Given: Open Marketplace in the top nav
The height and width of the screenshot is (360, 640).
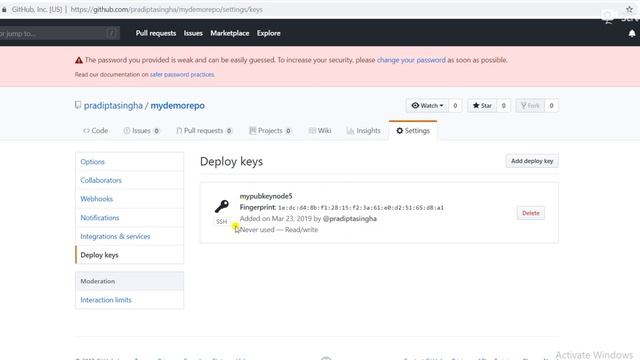Looking at the screenshot, I should pyautogui.click(x=230, y=33).
